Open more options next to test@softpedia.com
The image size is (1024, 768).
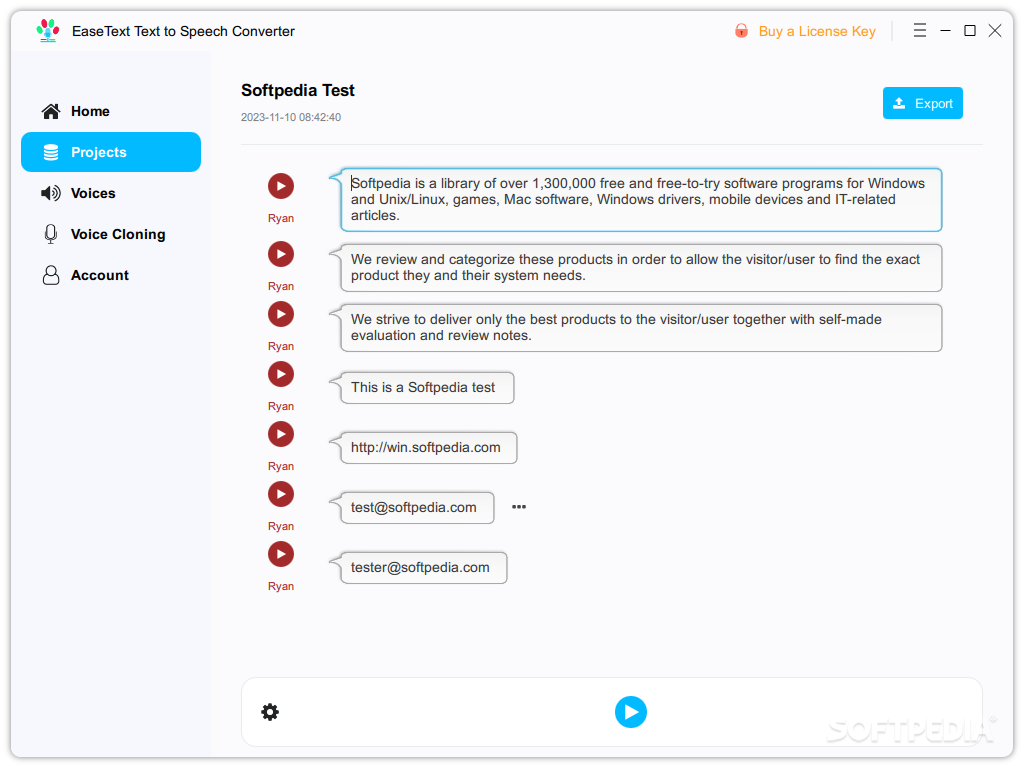click(x=519, y=507)
